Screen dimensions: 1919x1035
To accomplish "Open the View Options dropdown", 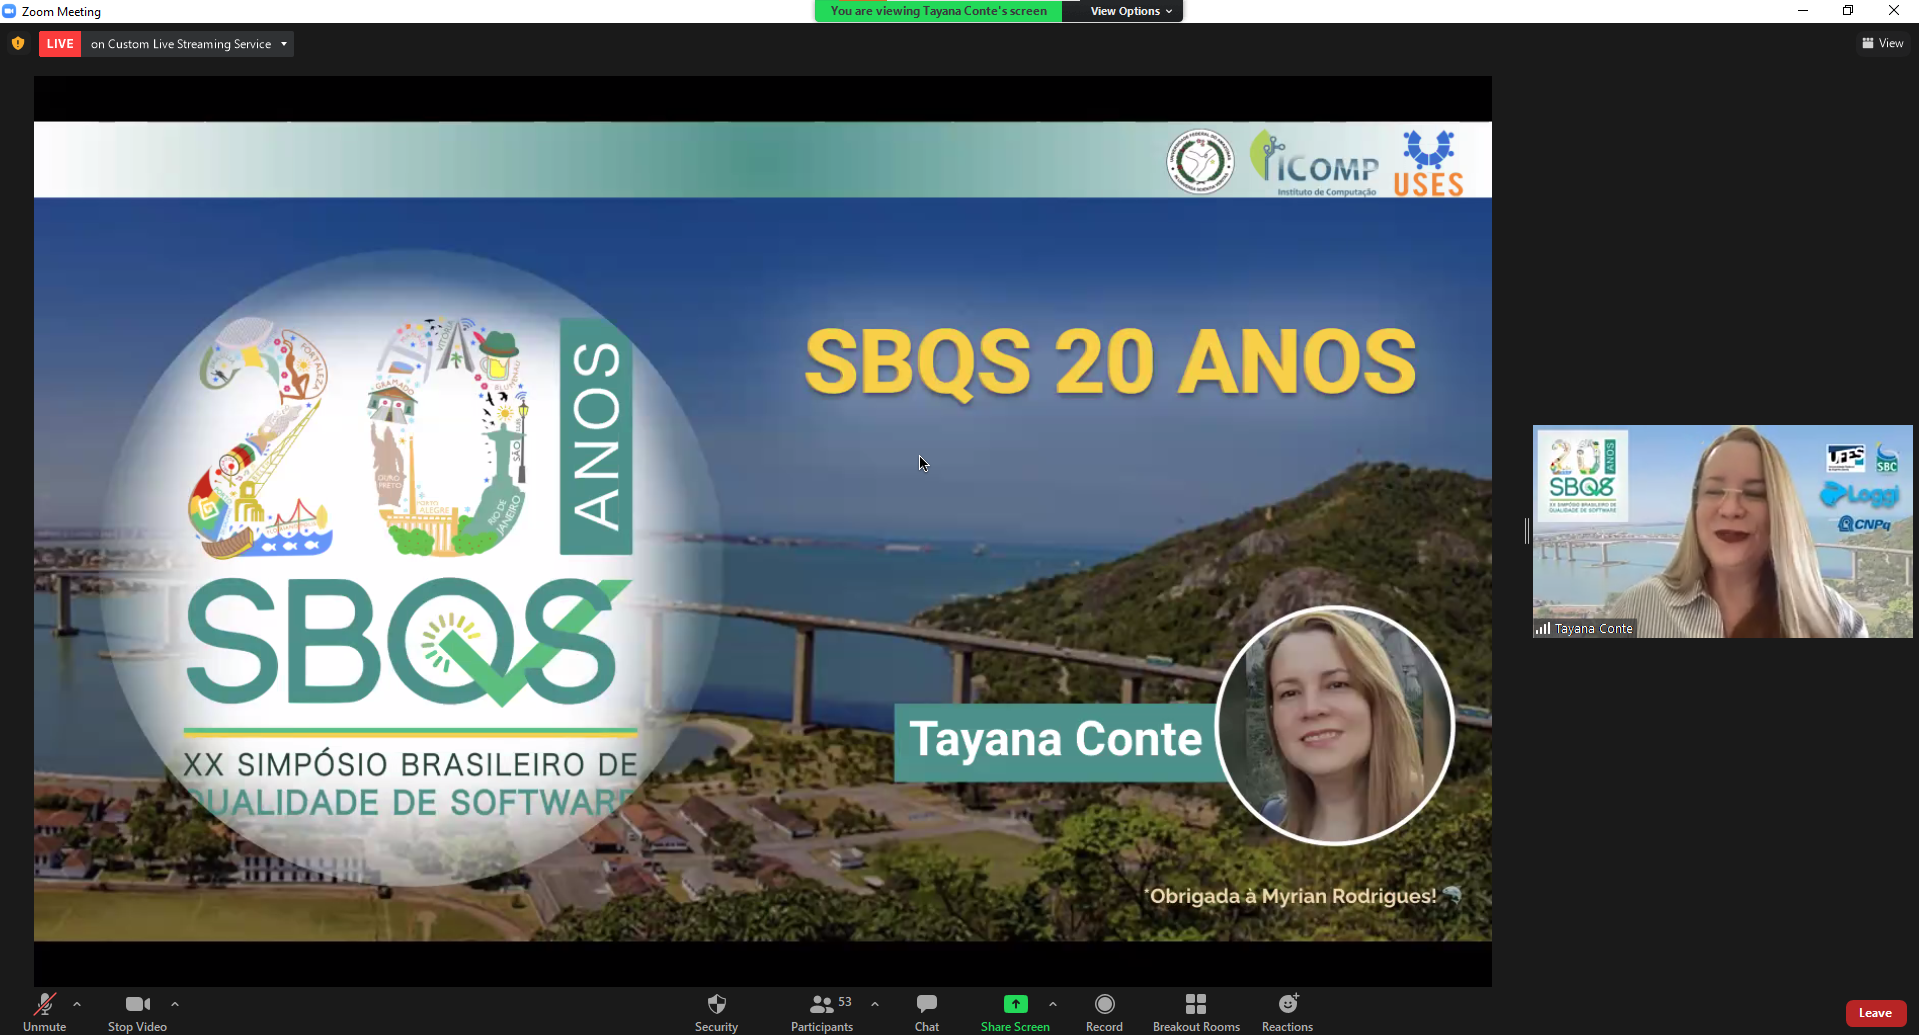I will (1130, 11).
